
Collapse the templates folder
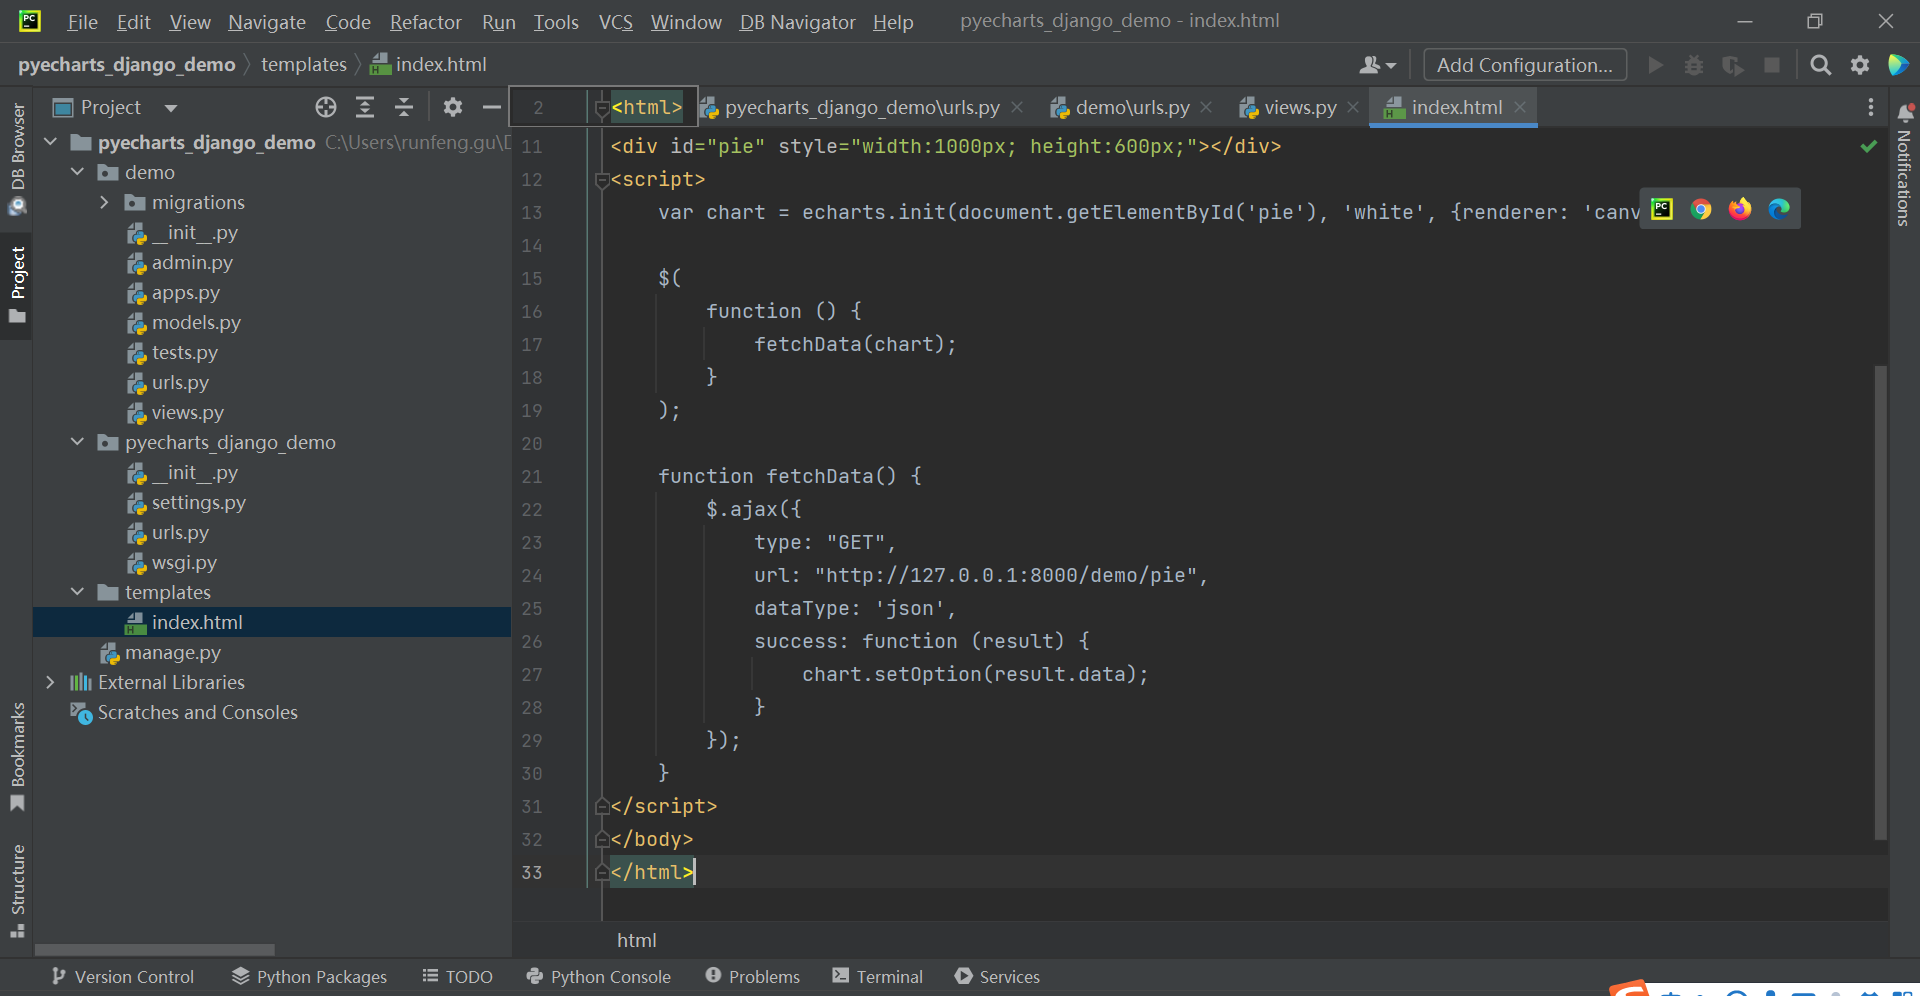77,592
